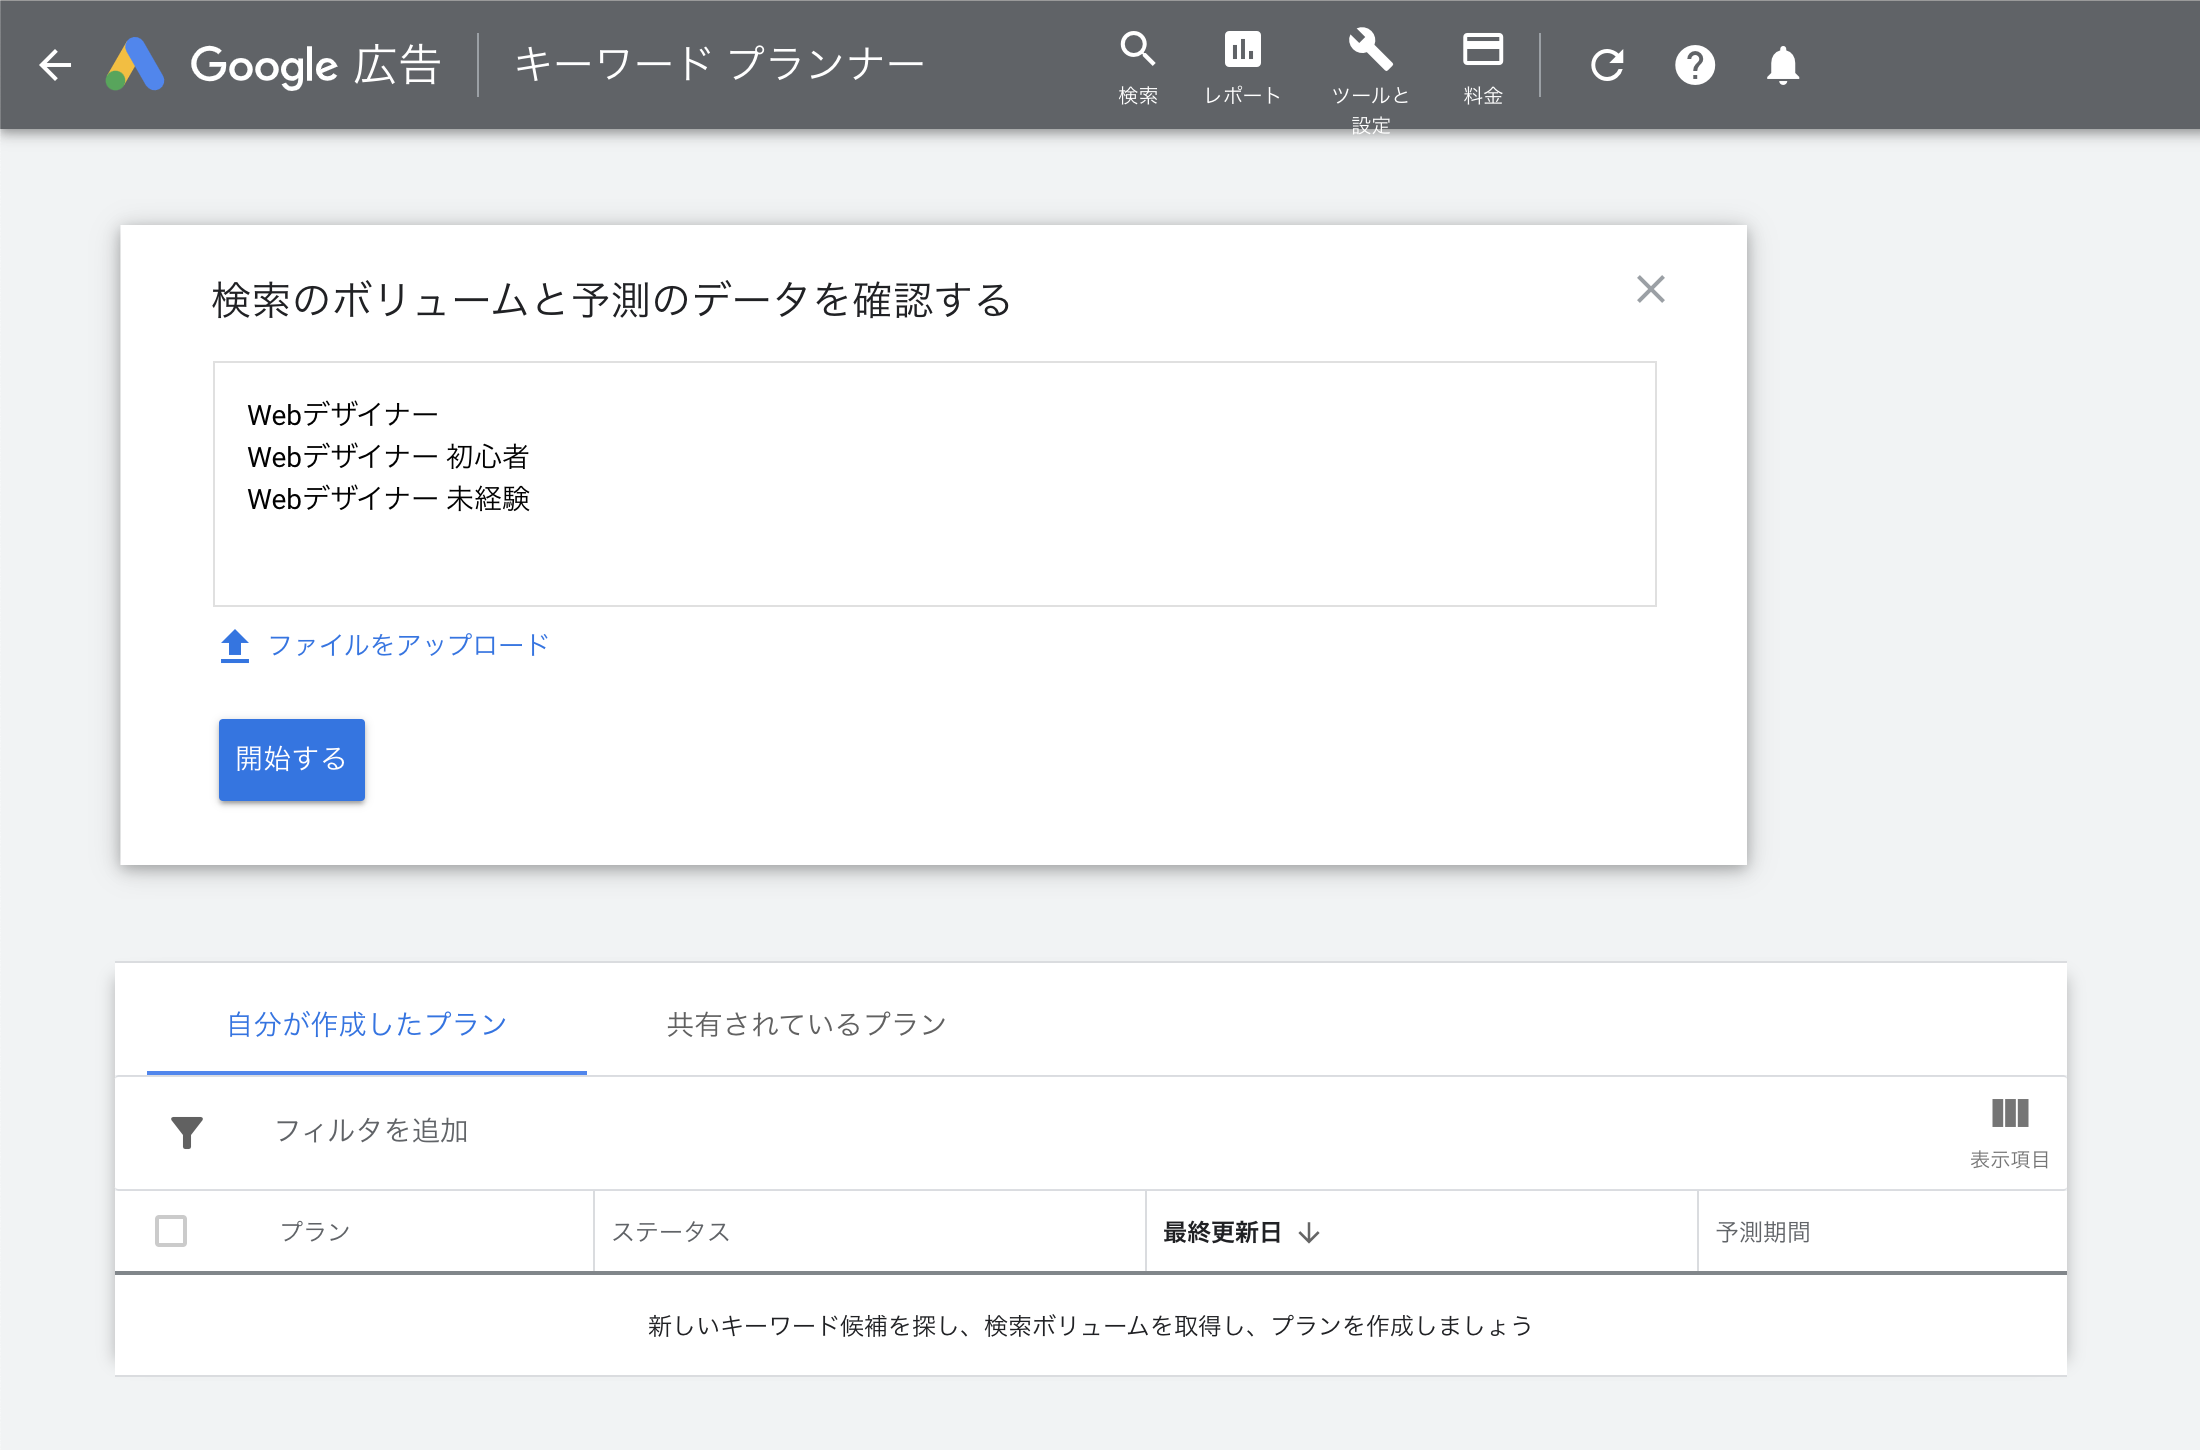
Task: Switch to 自分が作成したプラン tab
Action: click(x=367, y=1024)
